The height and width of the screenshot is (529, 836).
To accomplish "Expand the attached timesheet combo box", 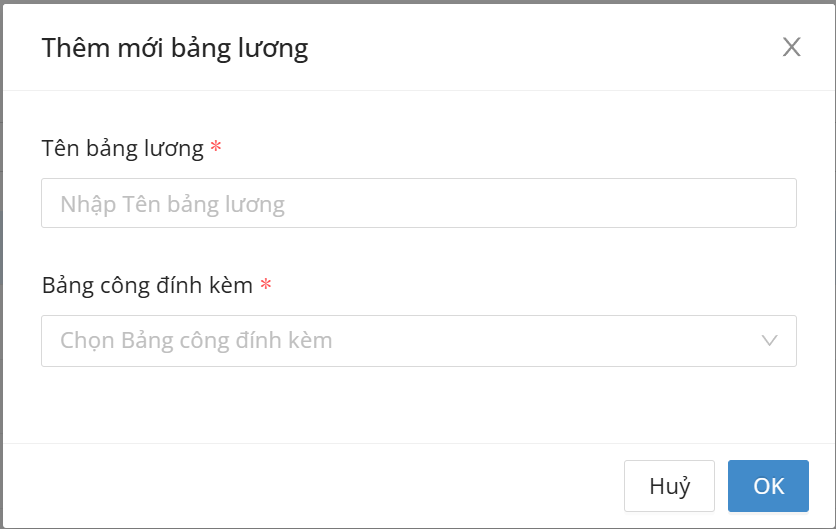I will click(600, 341).
